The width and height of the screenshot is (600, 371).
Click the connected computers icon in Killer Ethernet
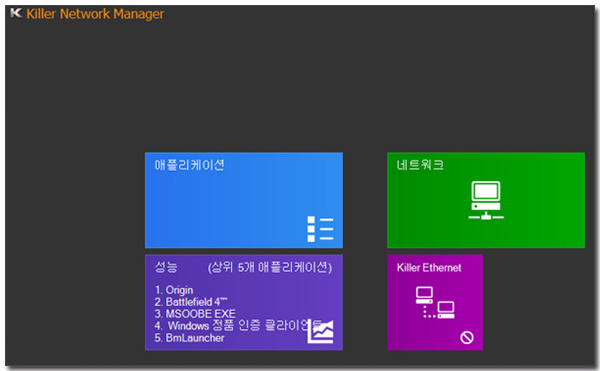435,302
